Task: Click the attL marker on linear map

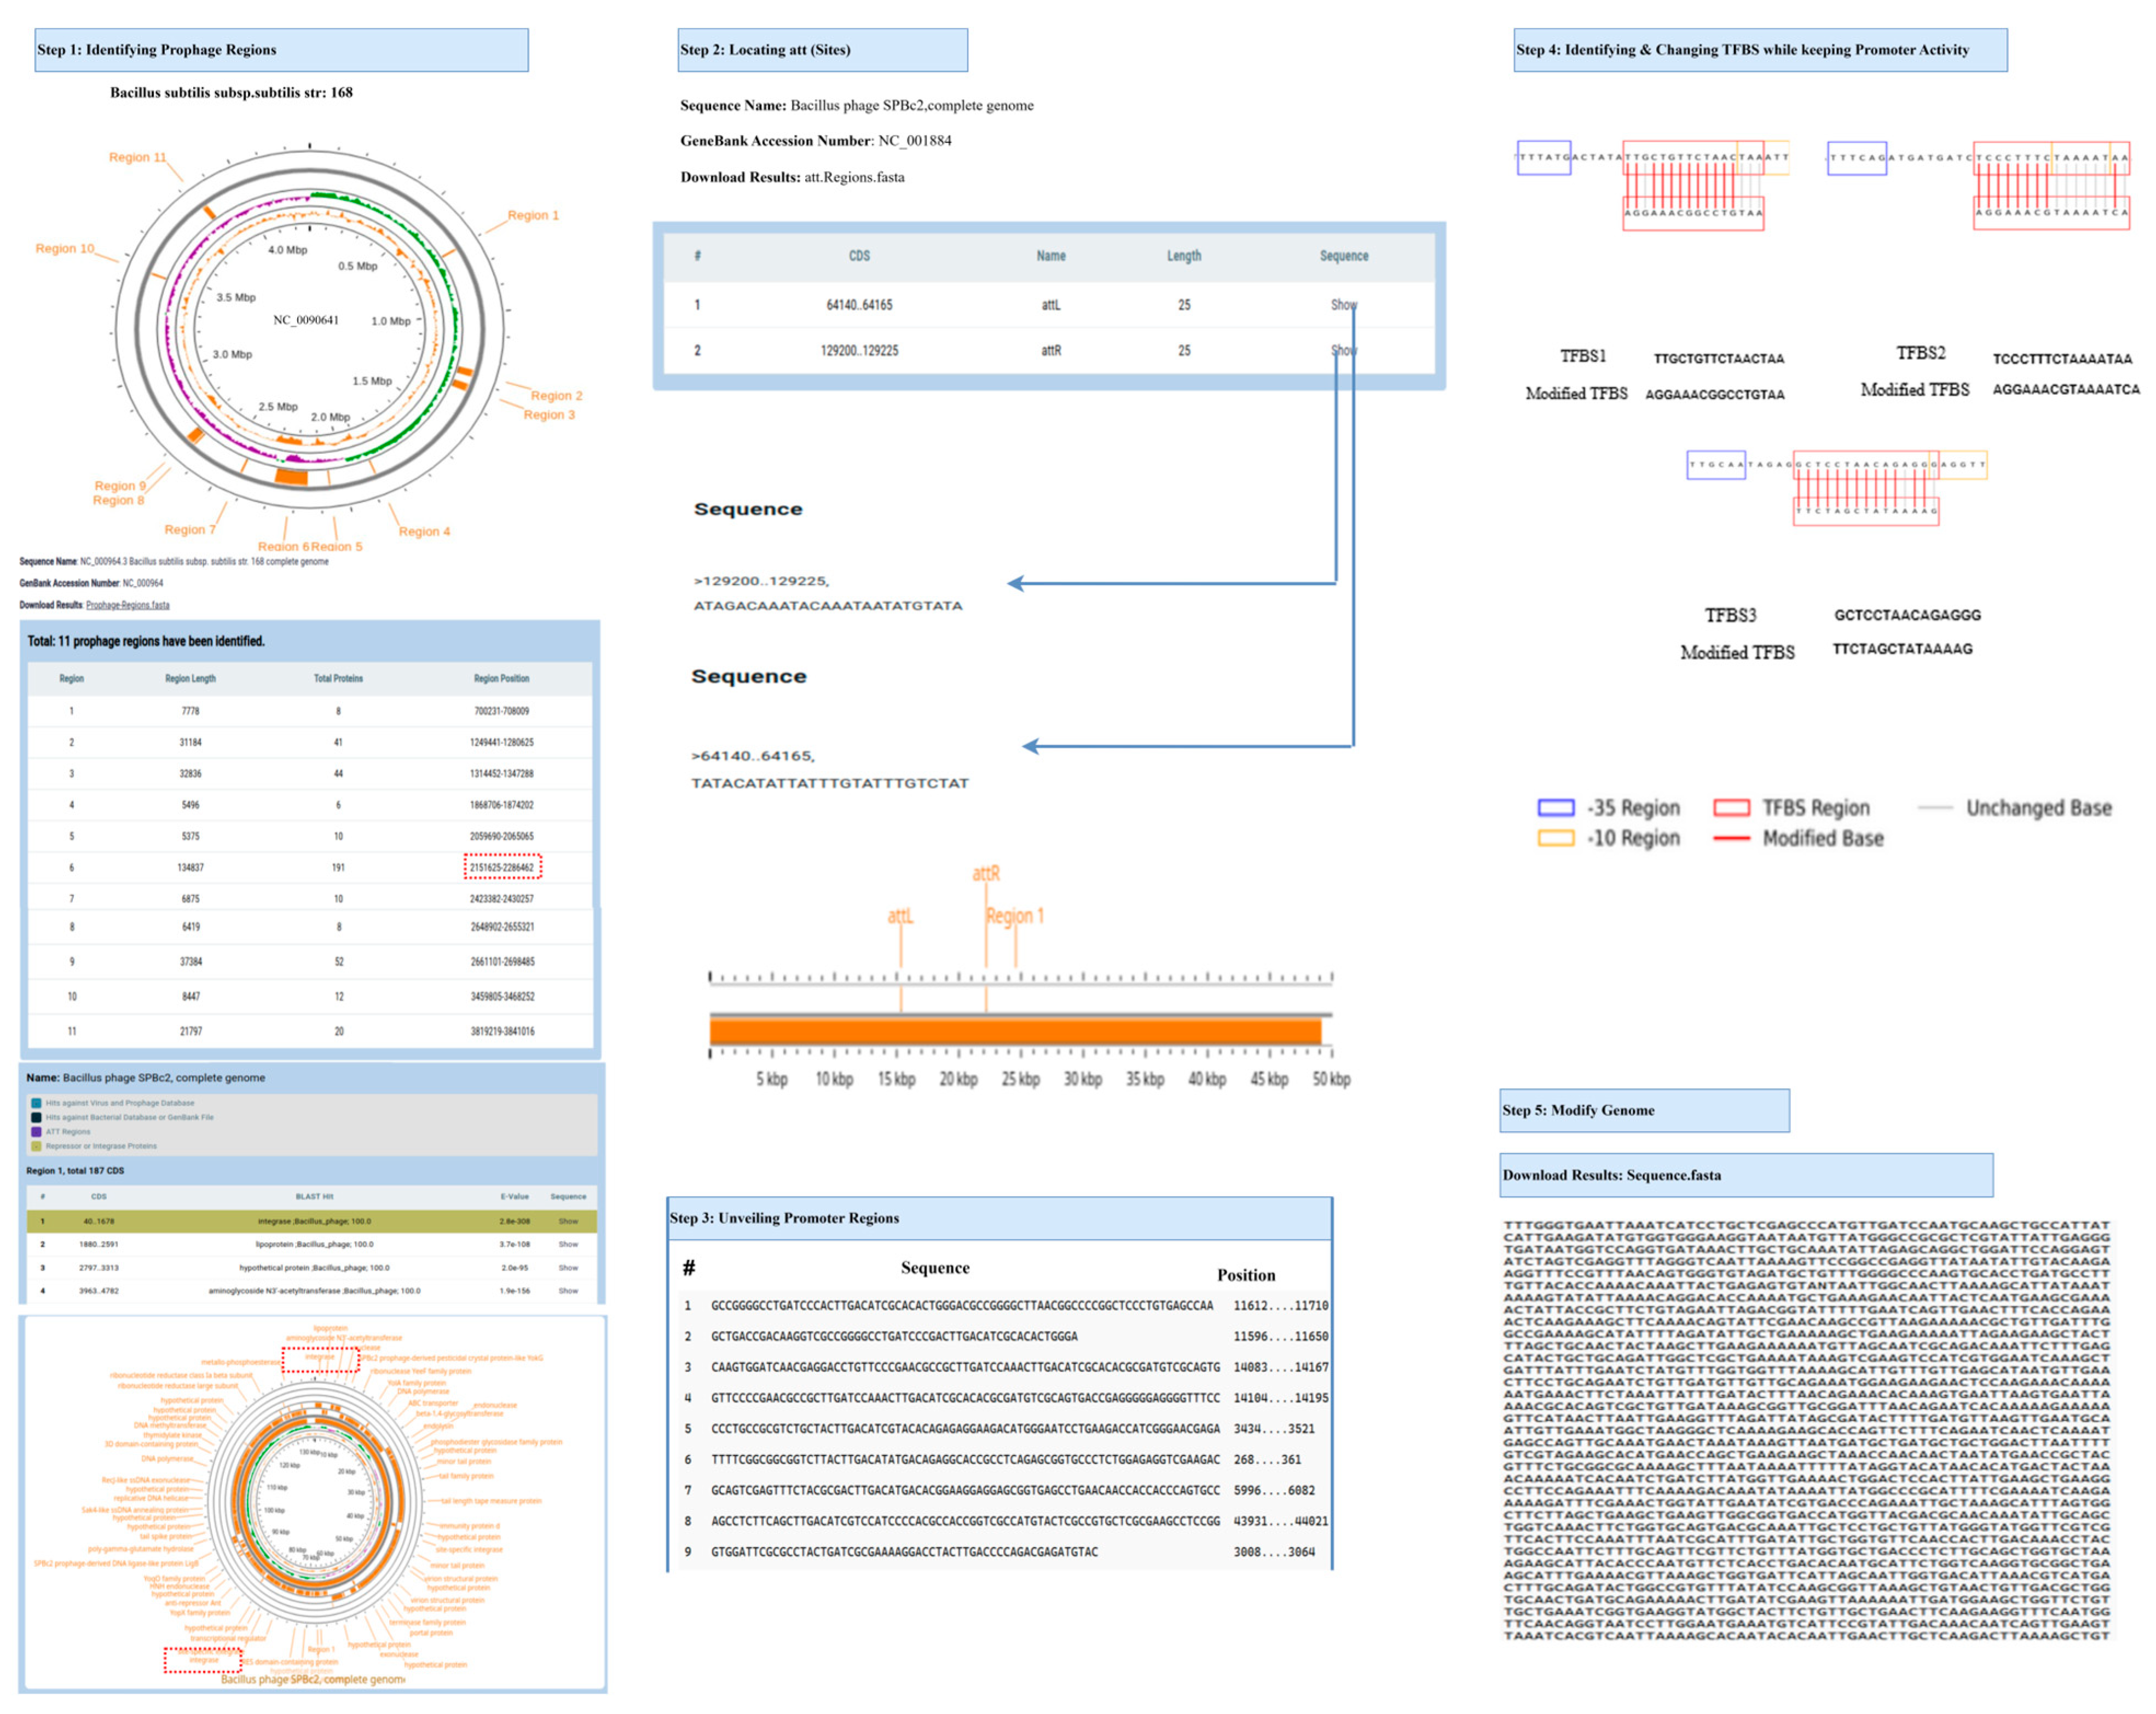Action: [900, 916]
